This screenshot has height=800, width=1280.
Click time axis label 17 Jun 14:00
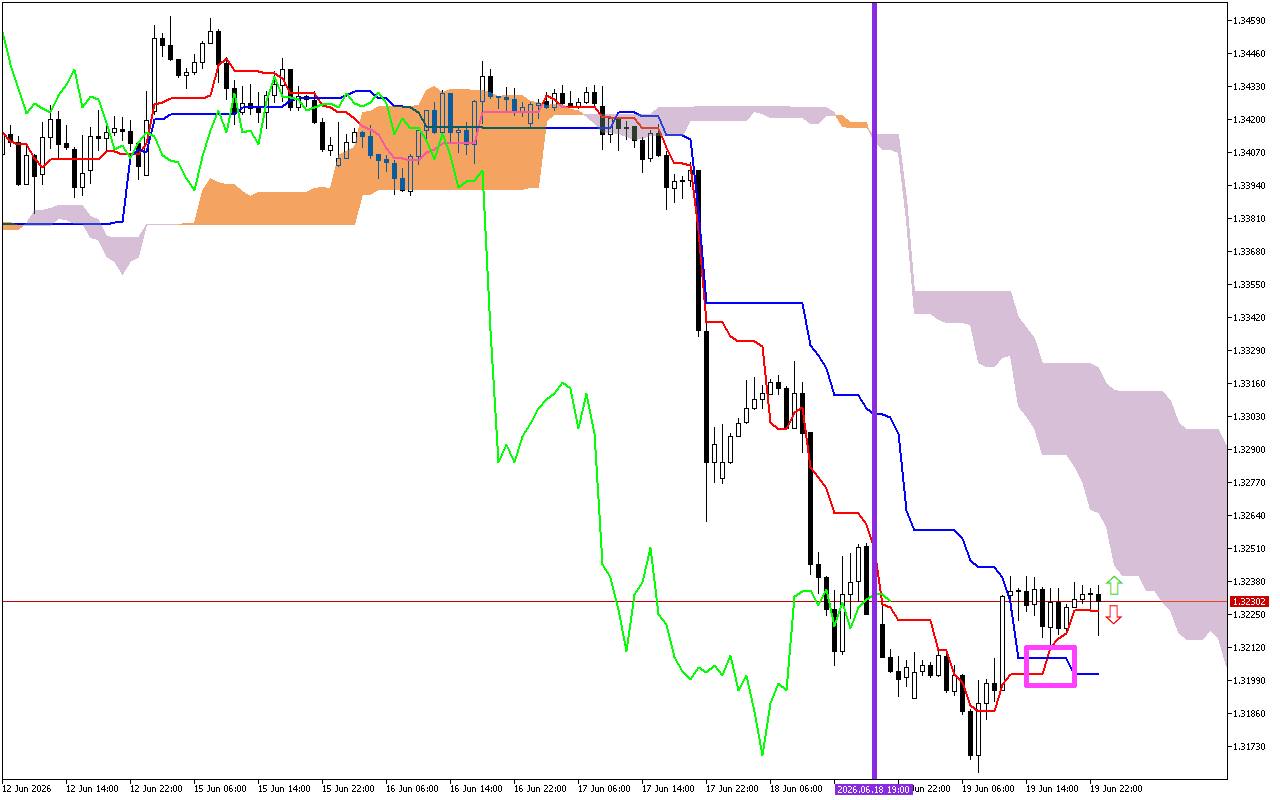(x=667, y=789)
